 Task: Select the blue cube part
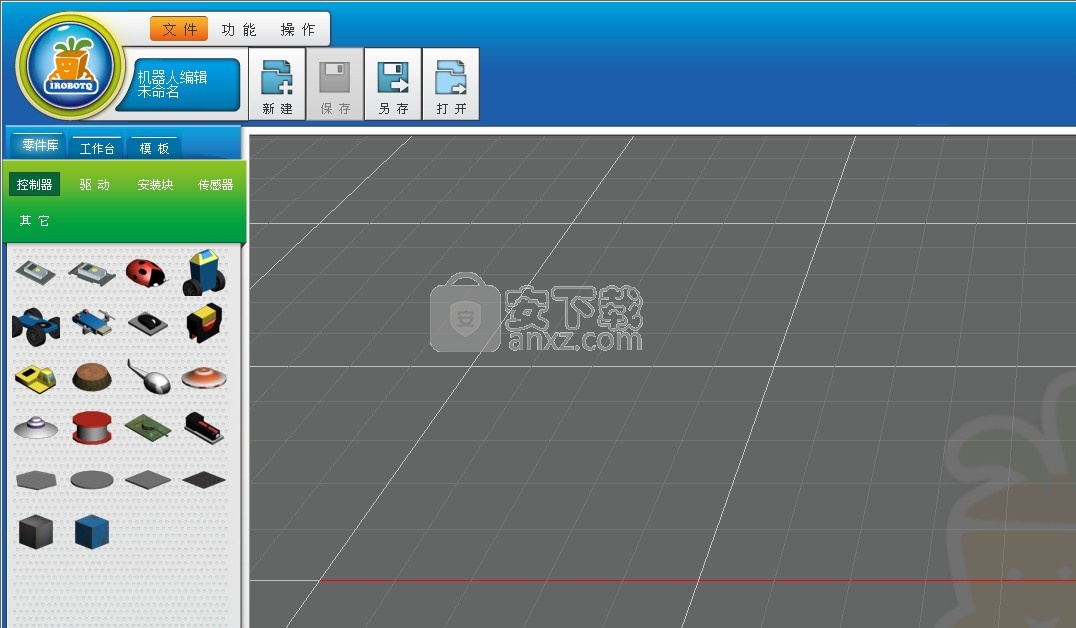(x=92, y=532)
